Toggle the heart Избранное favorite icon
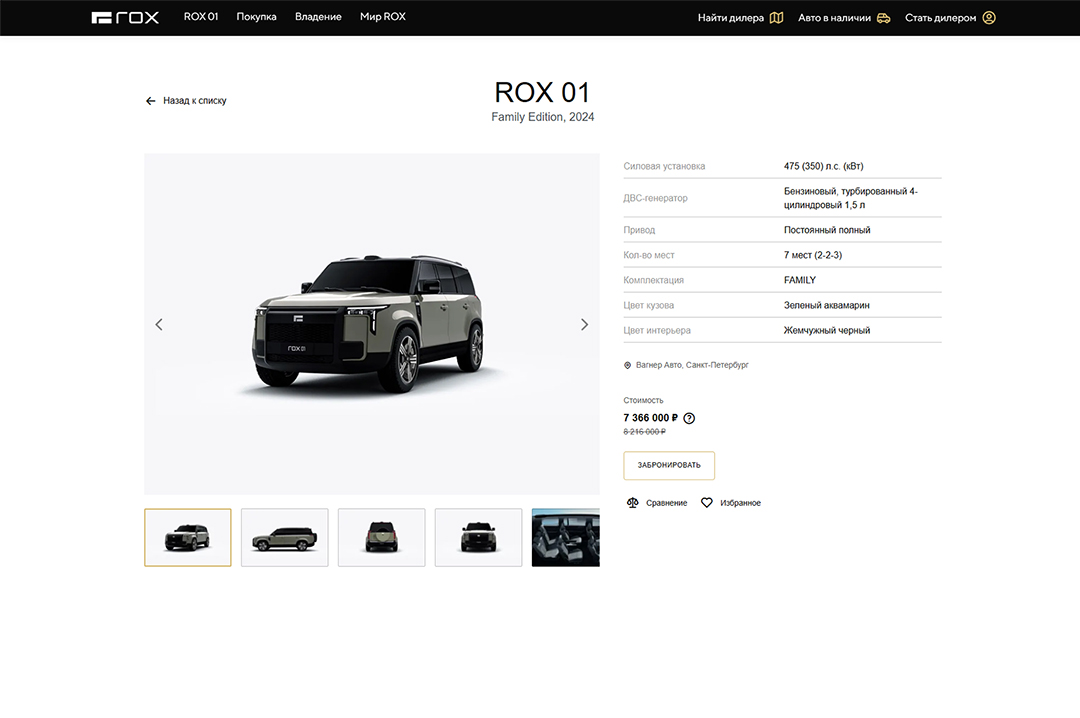This screenshot has height=718, width=1080. pos(707,503)
